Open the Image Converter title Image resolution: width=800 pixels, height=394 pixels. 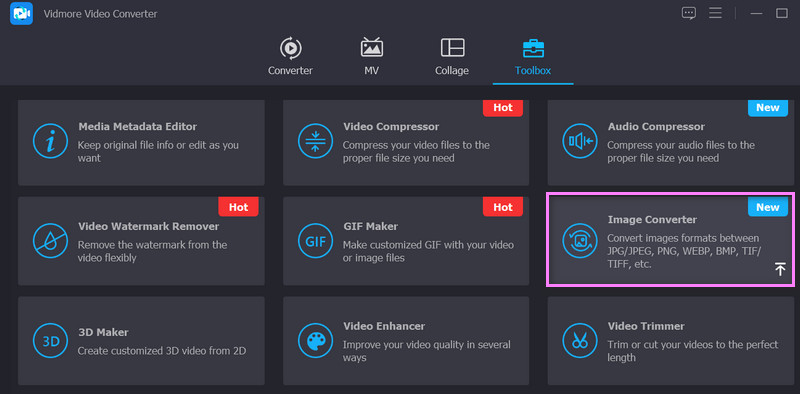(x=652, y=219)
